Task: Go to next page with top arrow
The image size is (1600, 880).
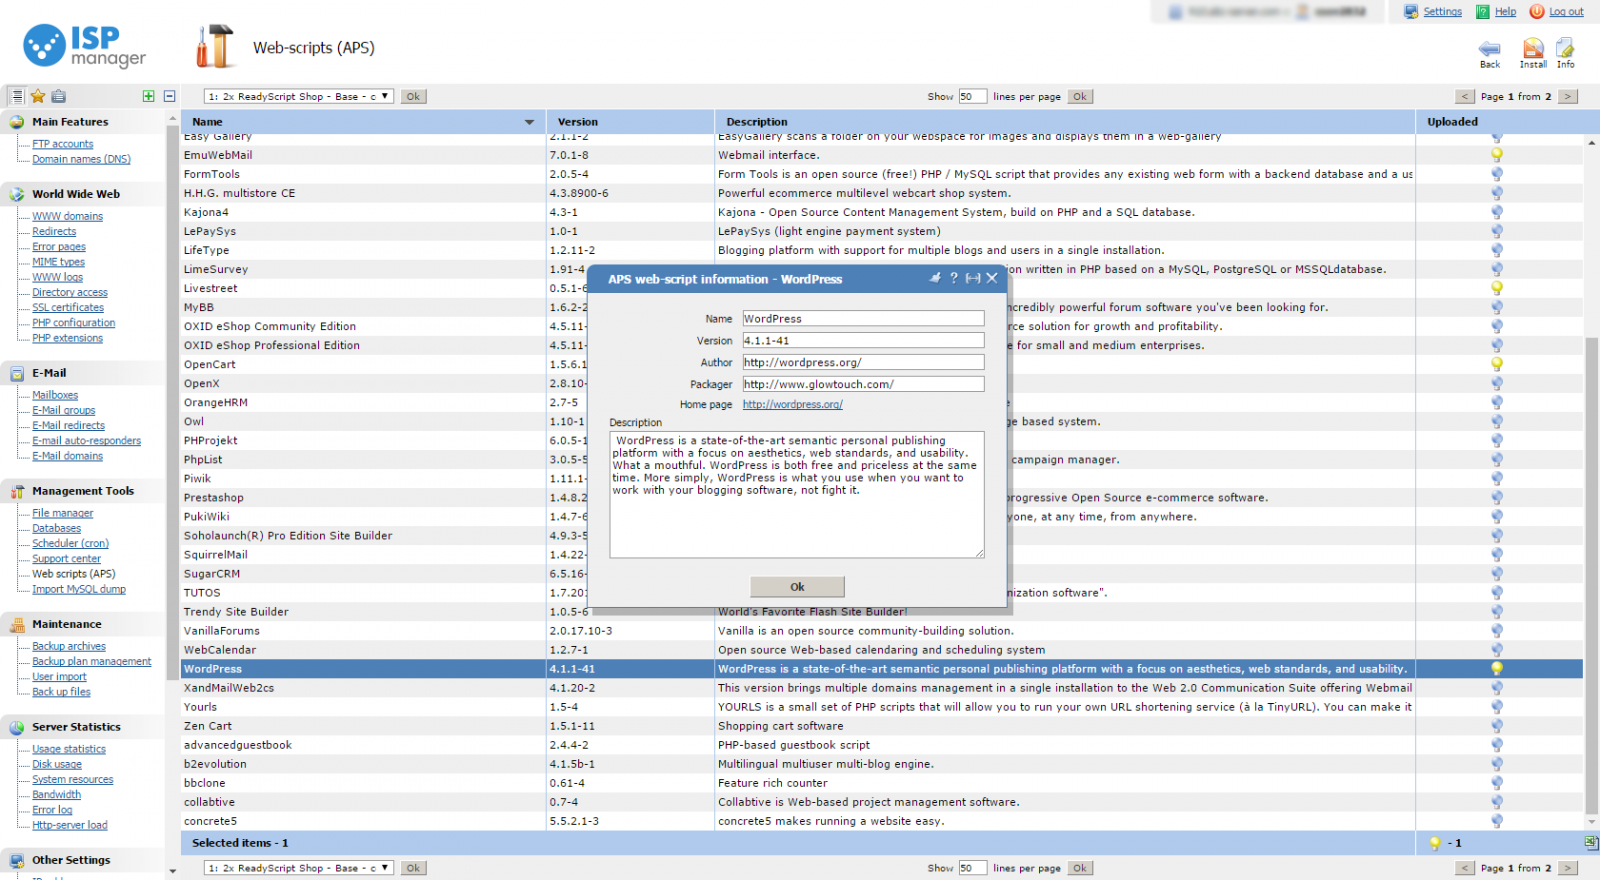Action: click(1568, 97)
